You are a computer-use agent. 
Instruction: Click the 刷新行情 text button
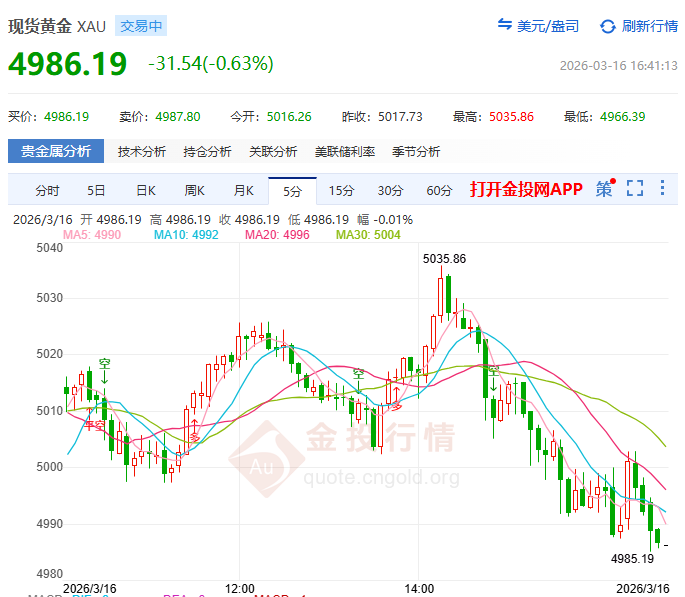pos(650,26)
